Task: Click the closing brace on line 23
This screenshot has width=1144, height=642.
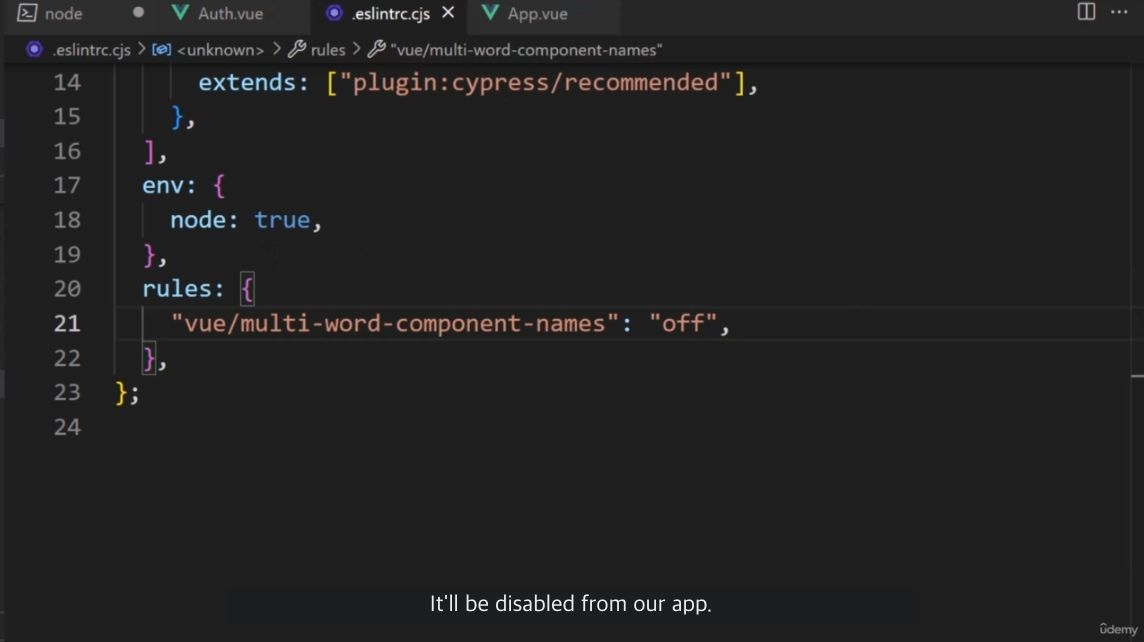Action: click(121, 392)
